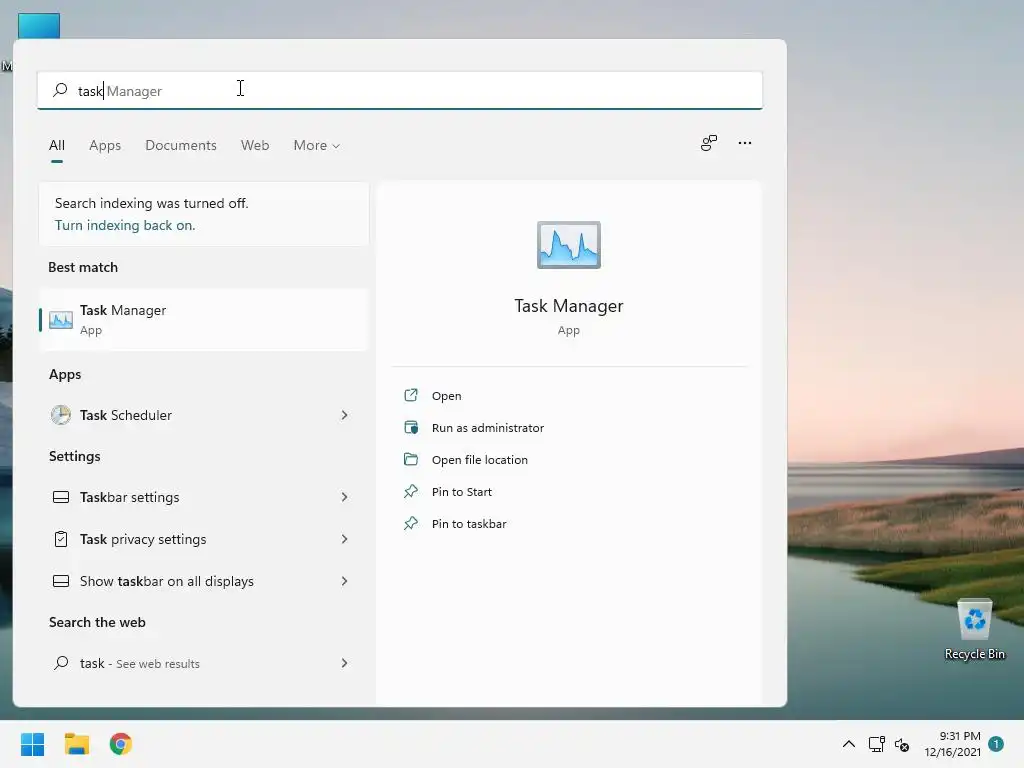Click the Task Manager icon in best match
1024x768 pixels.
(61, 319)
